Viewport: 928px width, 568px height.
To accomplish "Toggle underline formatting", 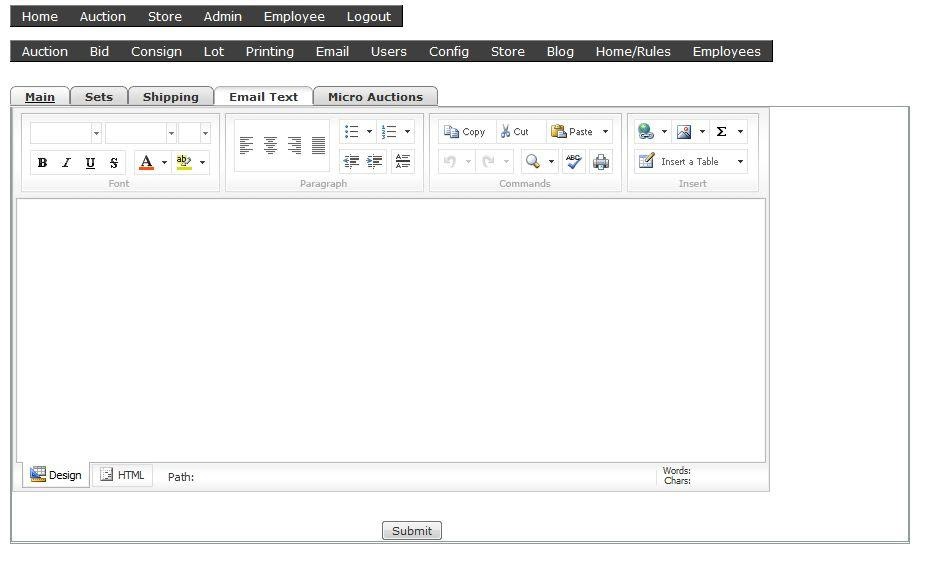I will coord(90,162).
